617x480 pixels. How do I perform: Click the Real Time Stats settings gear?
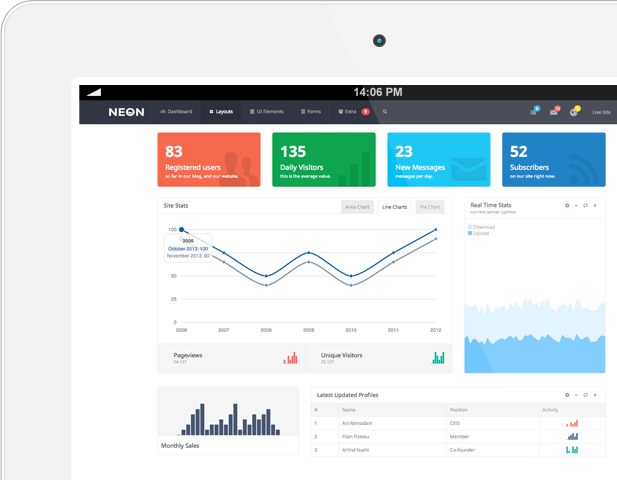point(567,205)
